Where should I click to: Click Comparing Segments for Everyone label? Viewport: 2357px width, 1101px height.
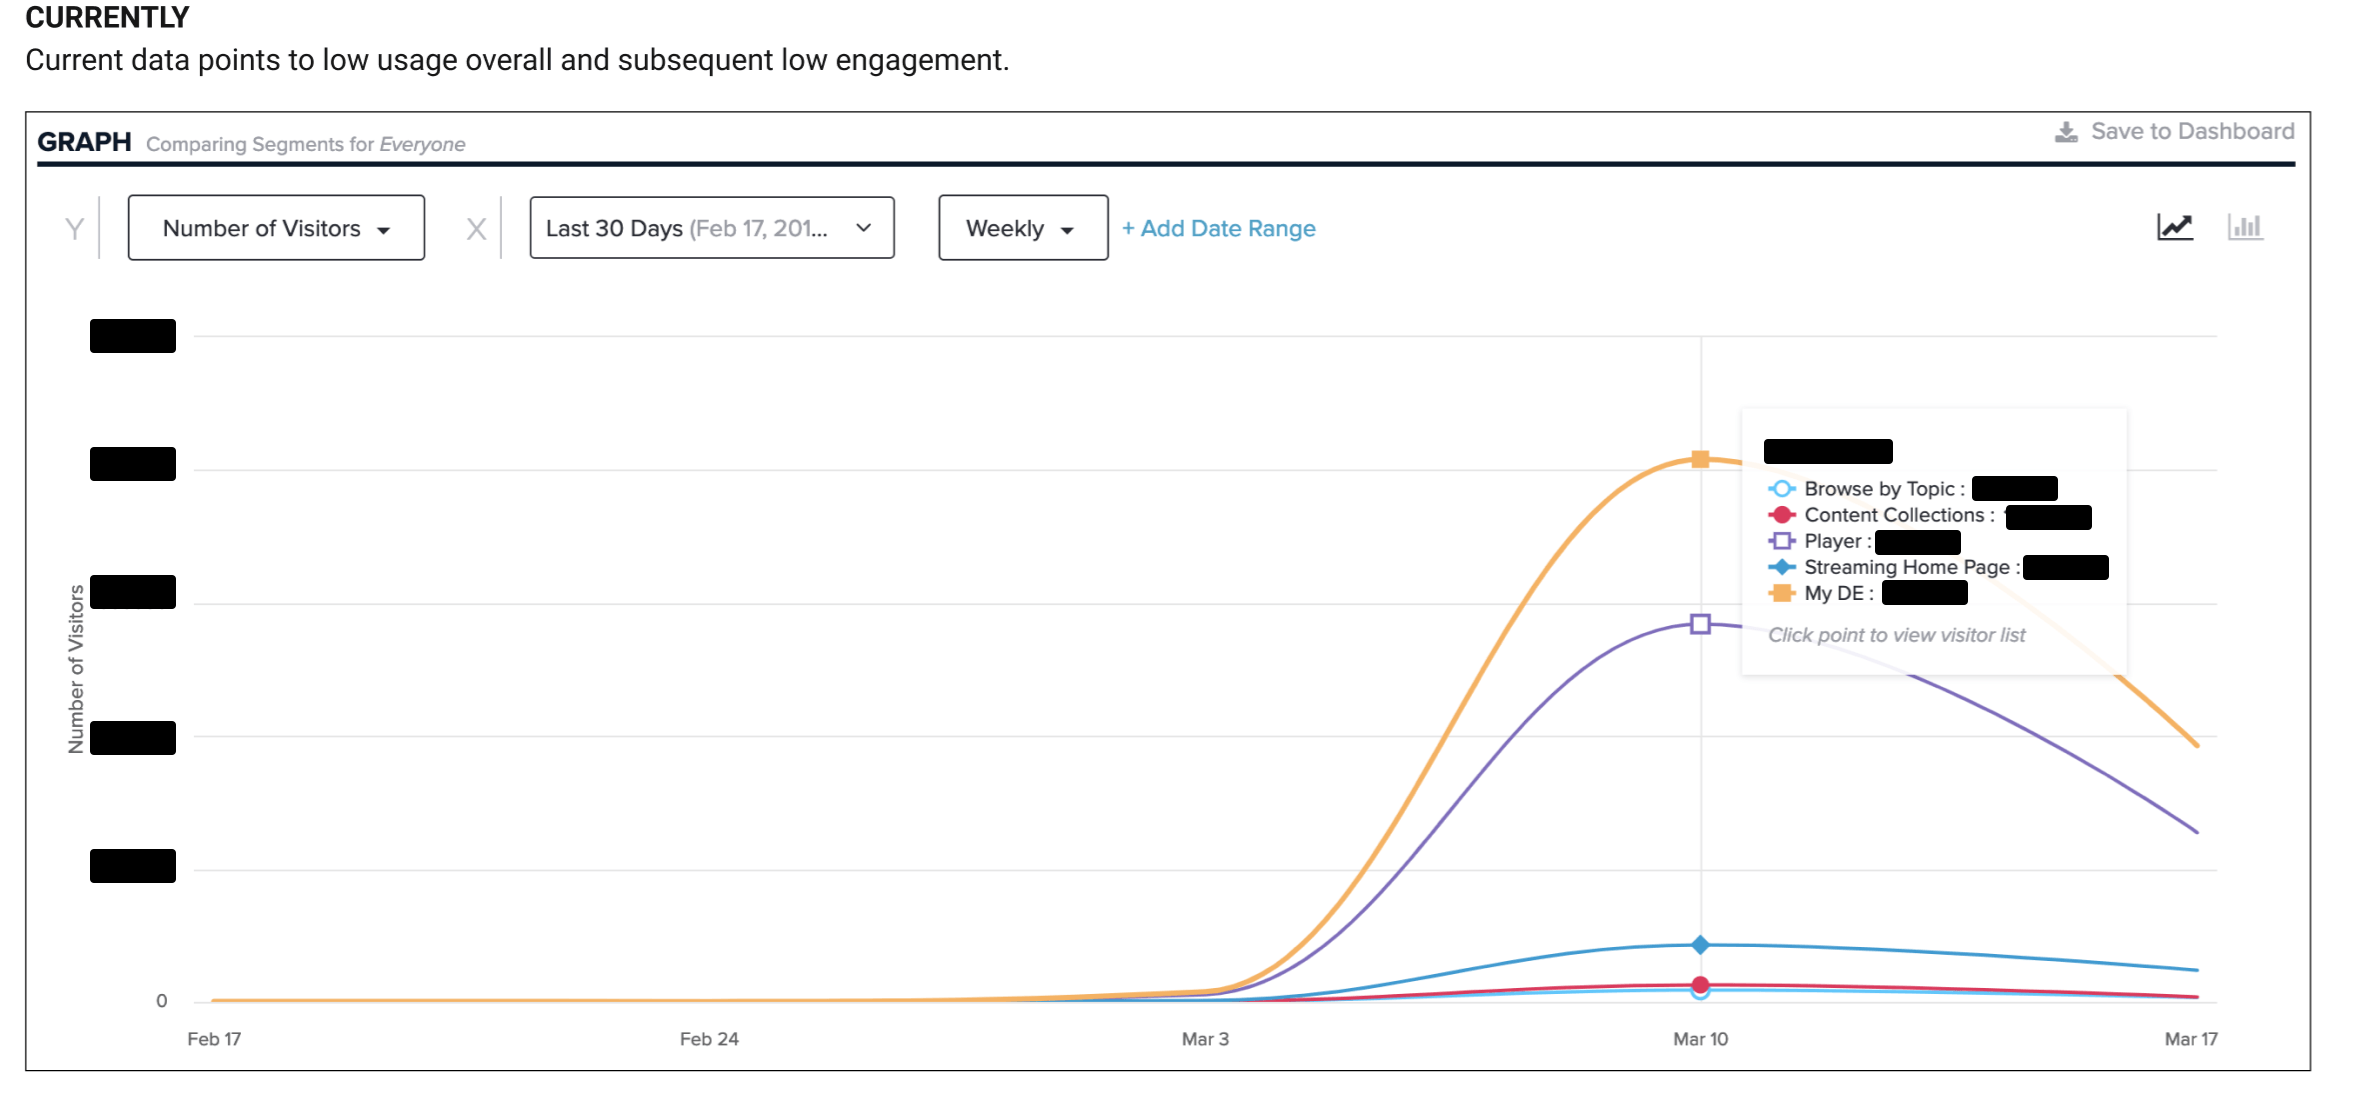305,144
